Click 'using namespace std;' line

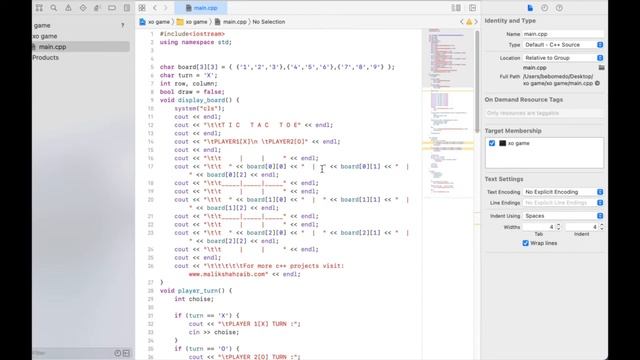point(196,42)
